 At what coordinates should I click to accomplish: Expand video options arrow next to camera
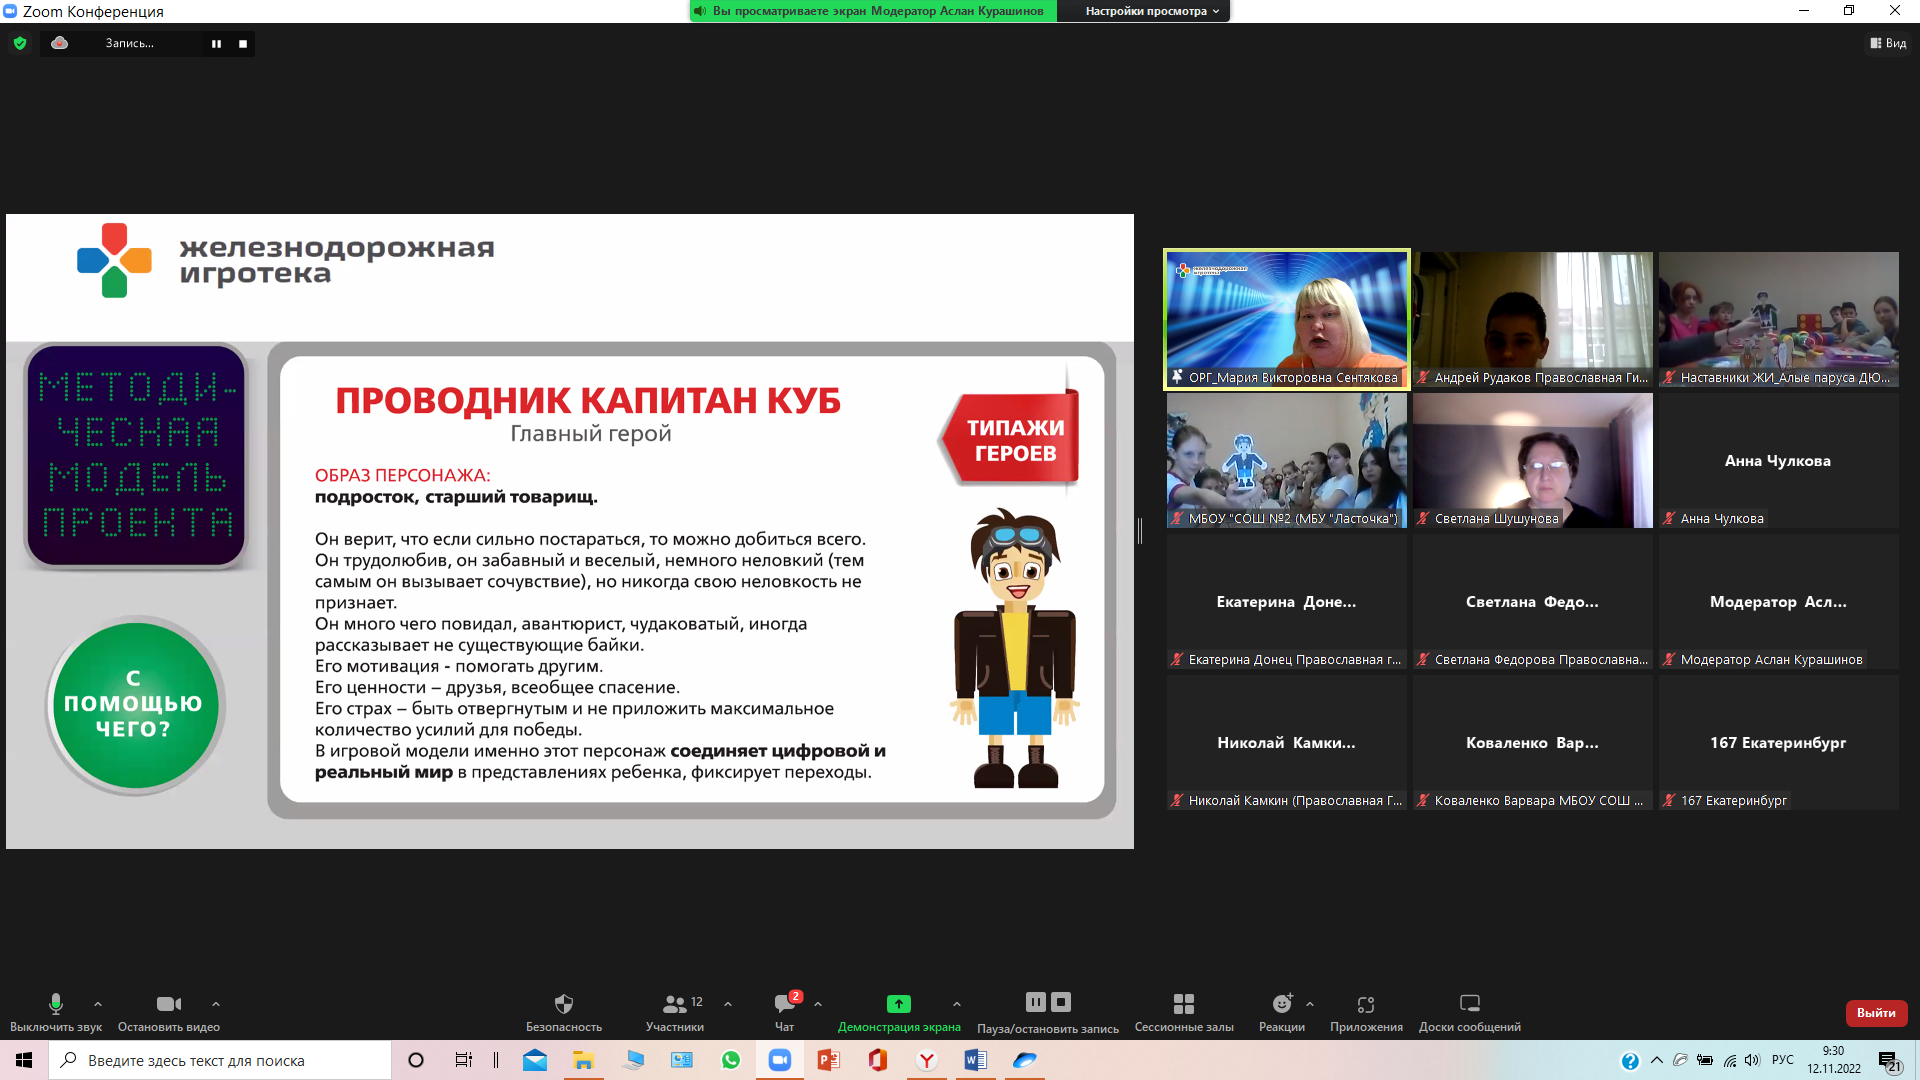point(216,1004)
